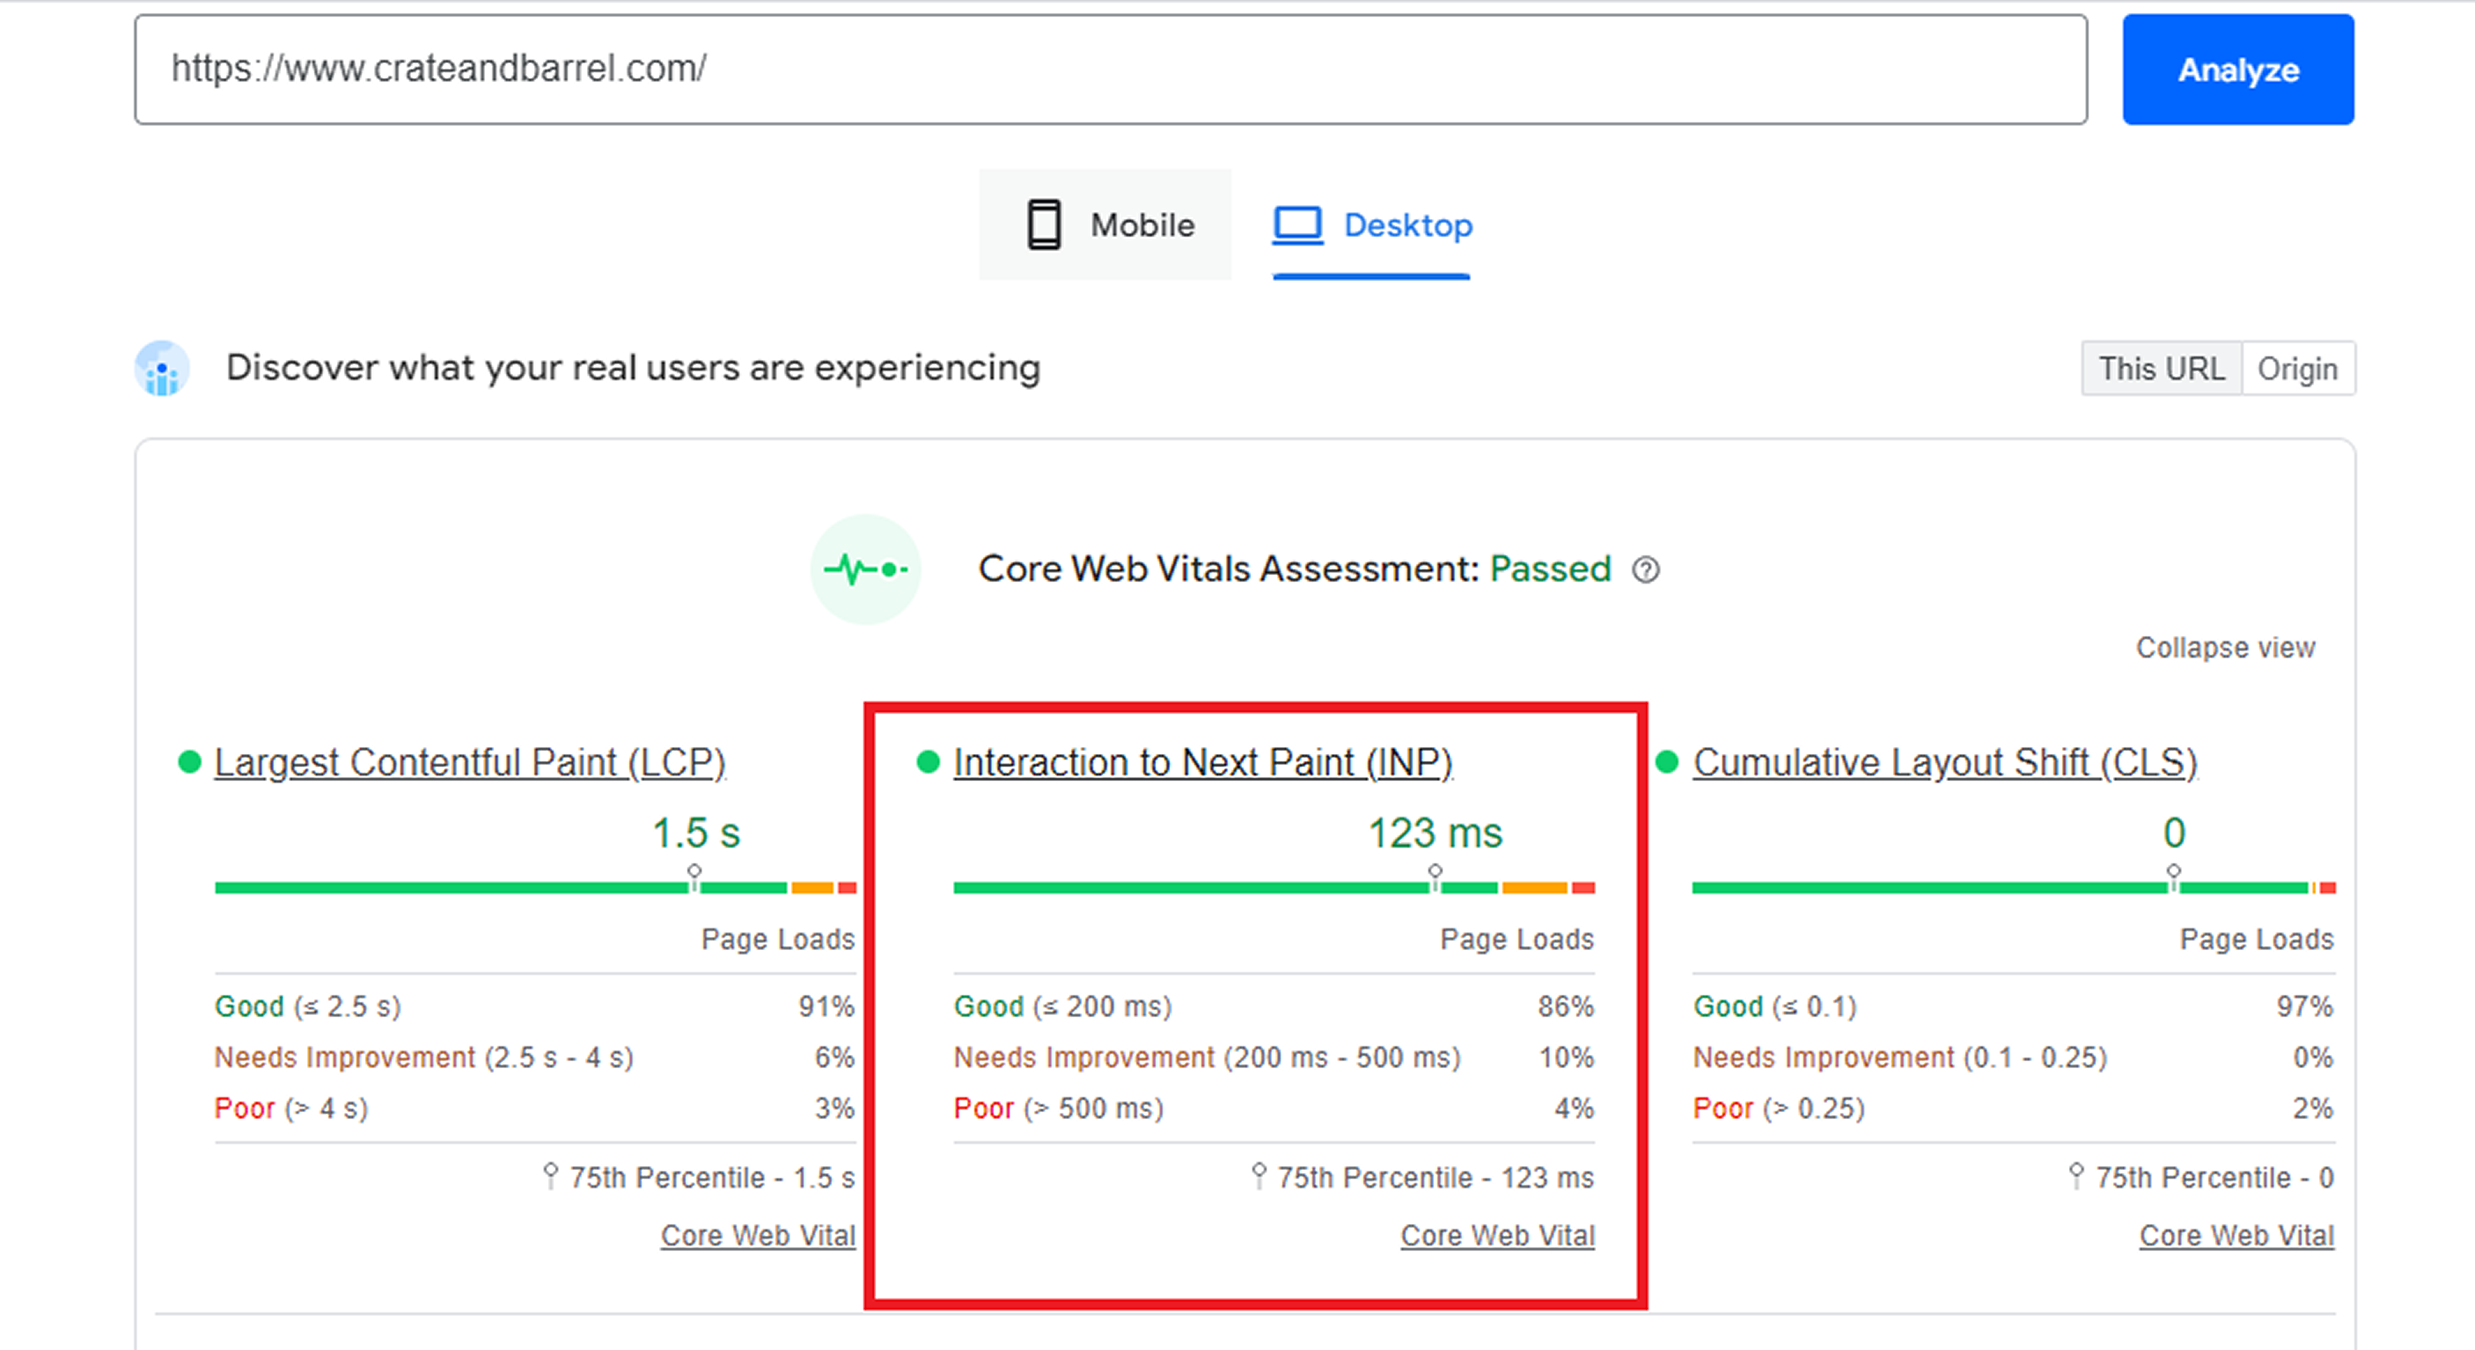The width and height of the screenshot is (2475, 1350).
Task: Click the pin icon beside '75th Percentile - 1.5 s'
Action: click(x=550, y=1175)
